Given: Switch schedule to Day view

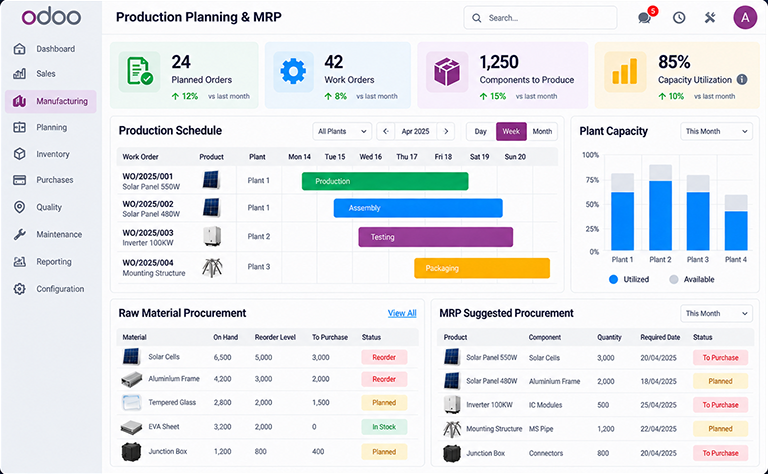Looking at the screenshot, I should pyautogui.click(x=480, y=131).
